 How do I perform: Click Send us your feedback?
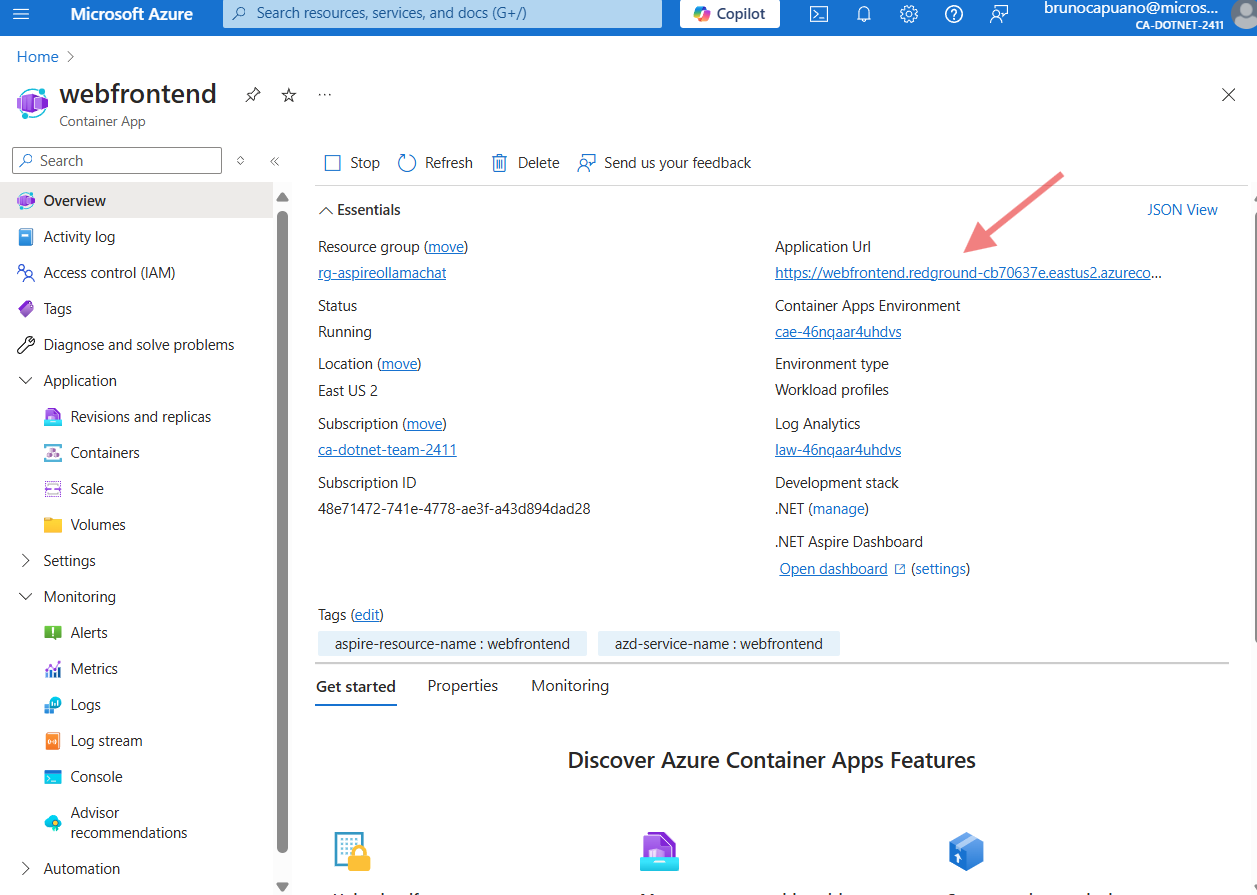[664, 163]
